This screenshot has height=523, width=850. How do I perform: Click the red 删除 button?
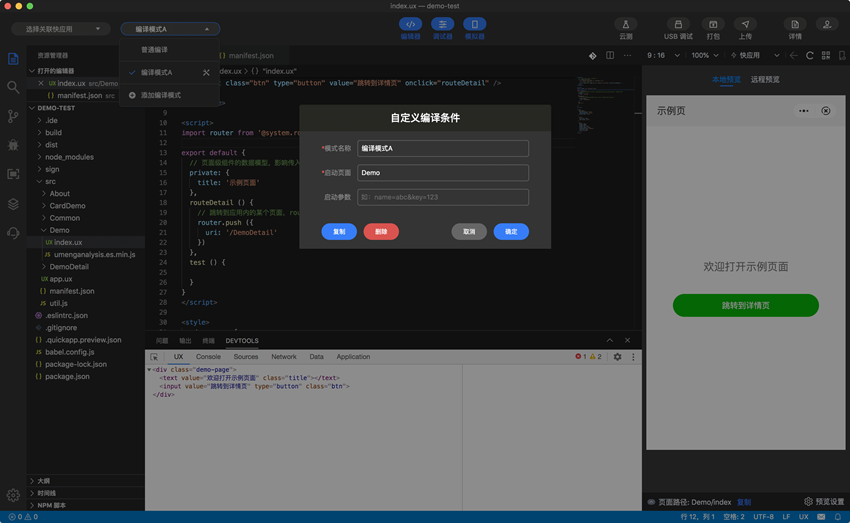381,232
